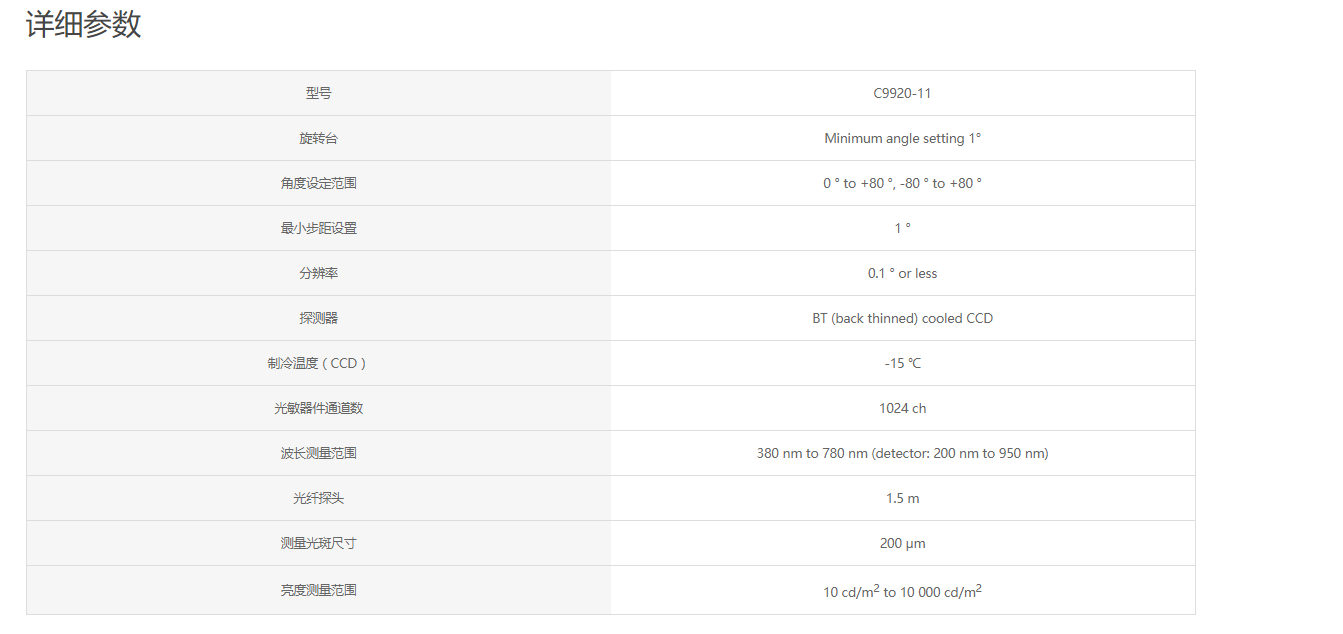The width and height of the screenshot is (1343, 634).
Task: Select the 光敏器件通道数 label
Action: point(318,408)
